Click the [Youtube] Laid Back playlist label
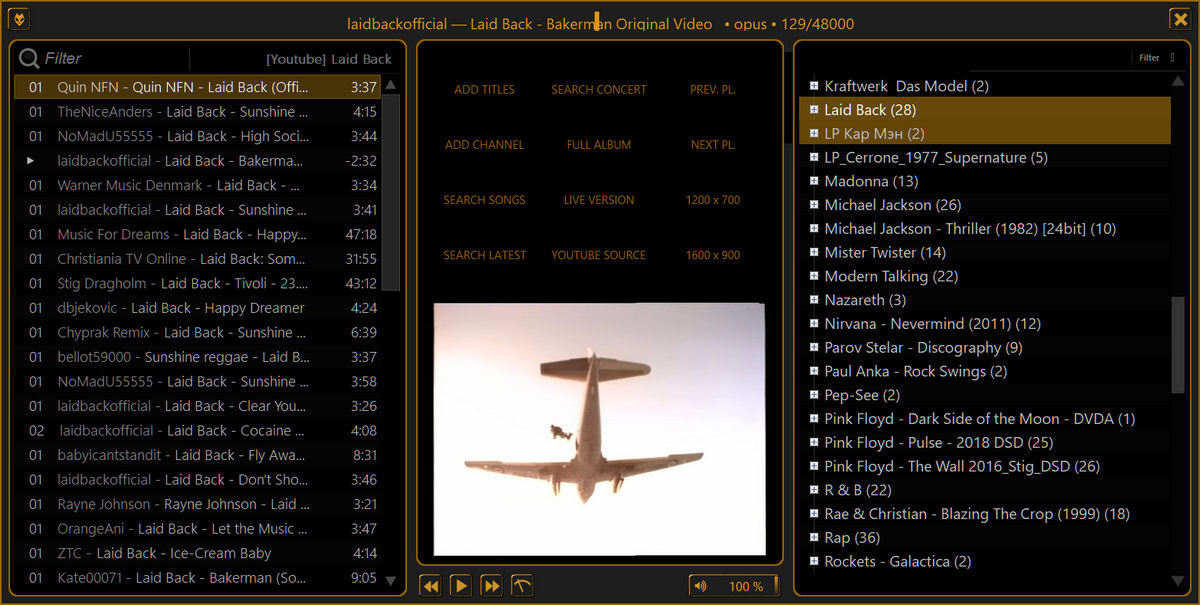1200x605 pixels. click(x=329, y=59)
